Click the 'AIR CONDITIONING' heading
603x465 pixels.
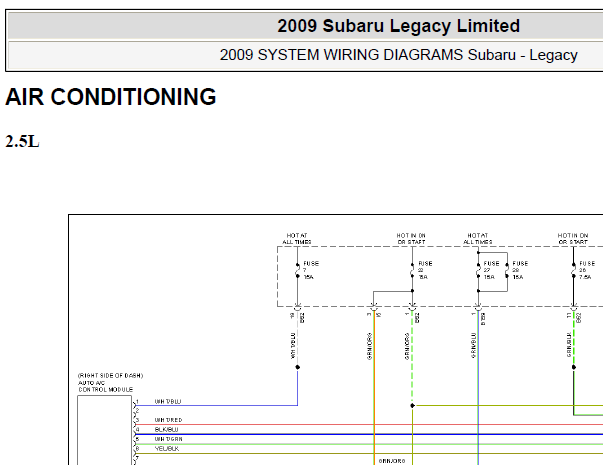coord(111,97)
